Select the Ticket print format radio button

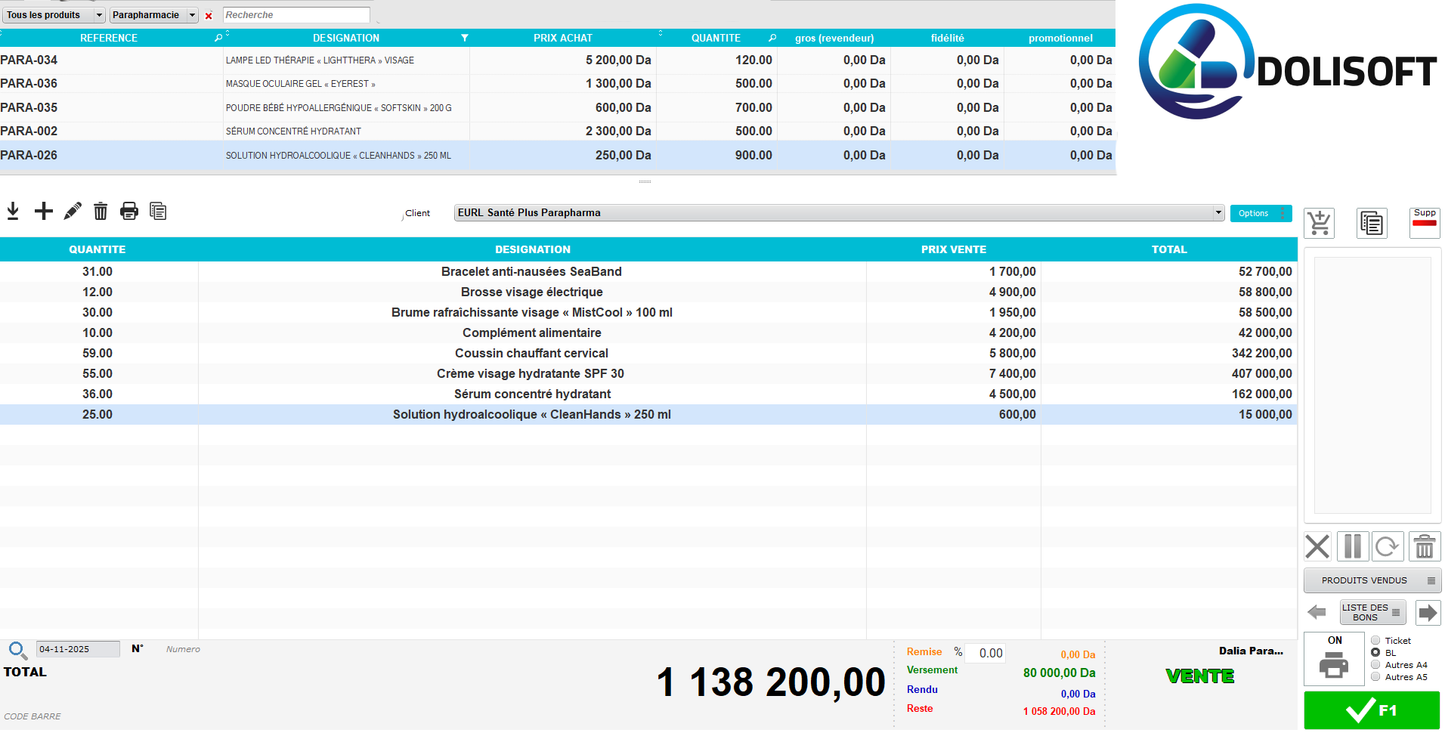coord(1375,641)
